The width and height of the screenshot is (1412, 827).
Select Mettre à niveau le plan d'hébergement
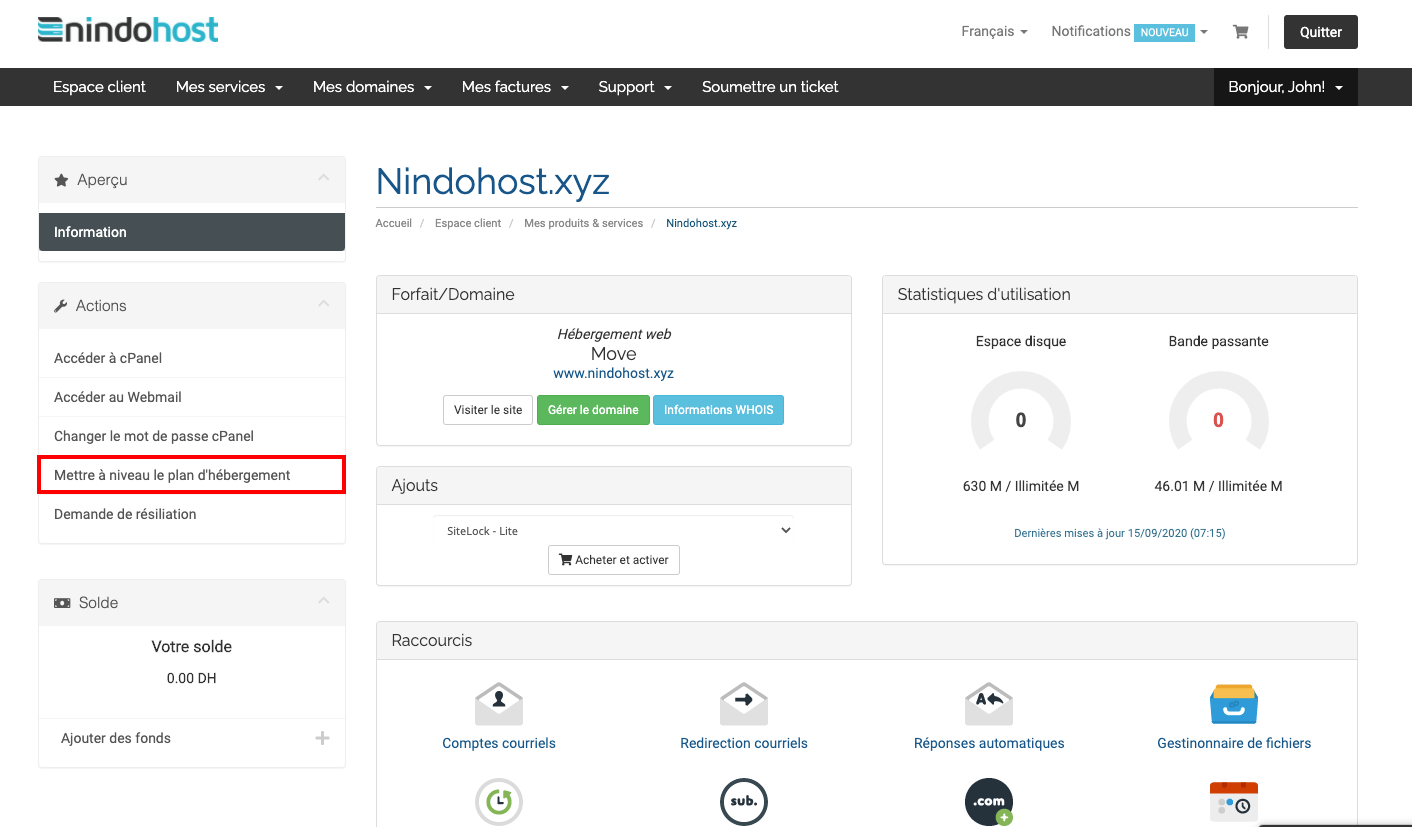pos(192,475)
